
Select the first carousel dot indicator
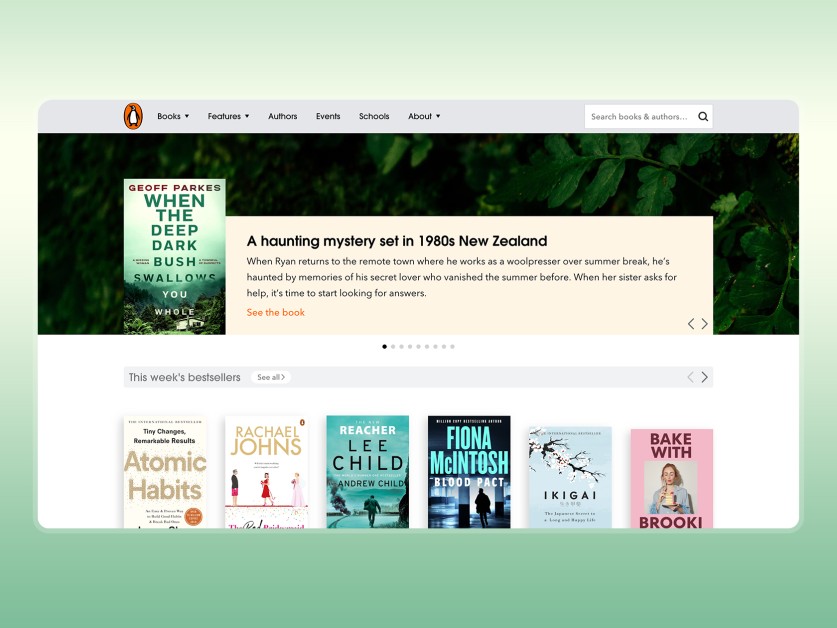[384, 347]
